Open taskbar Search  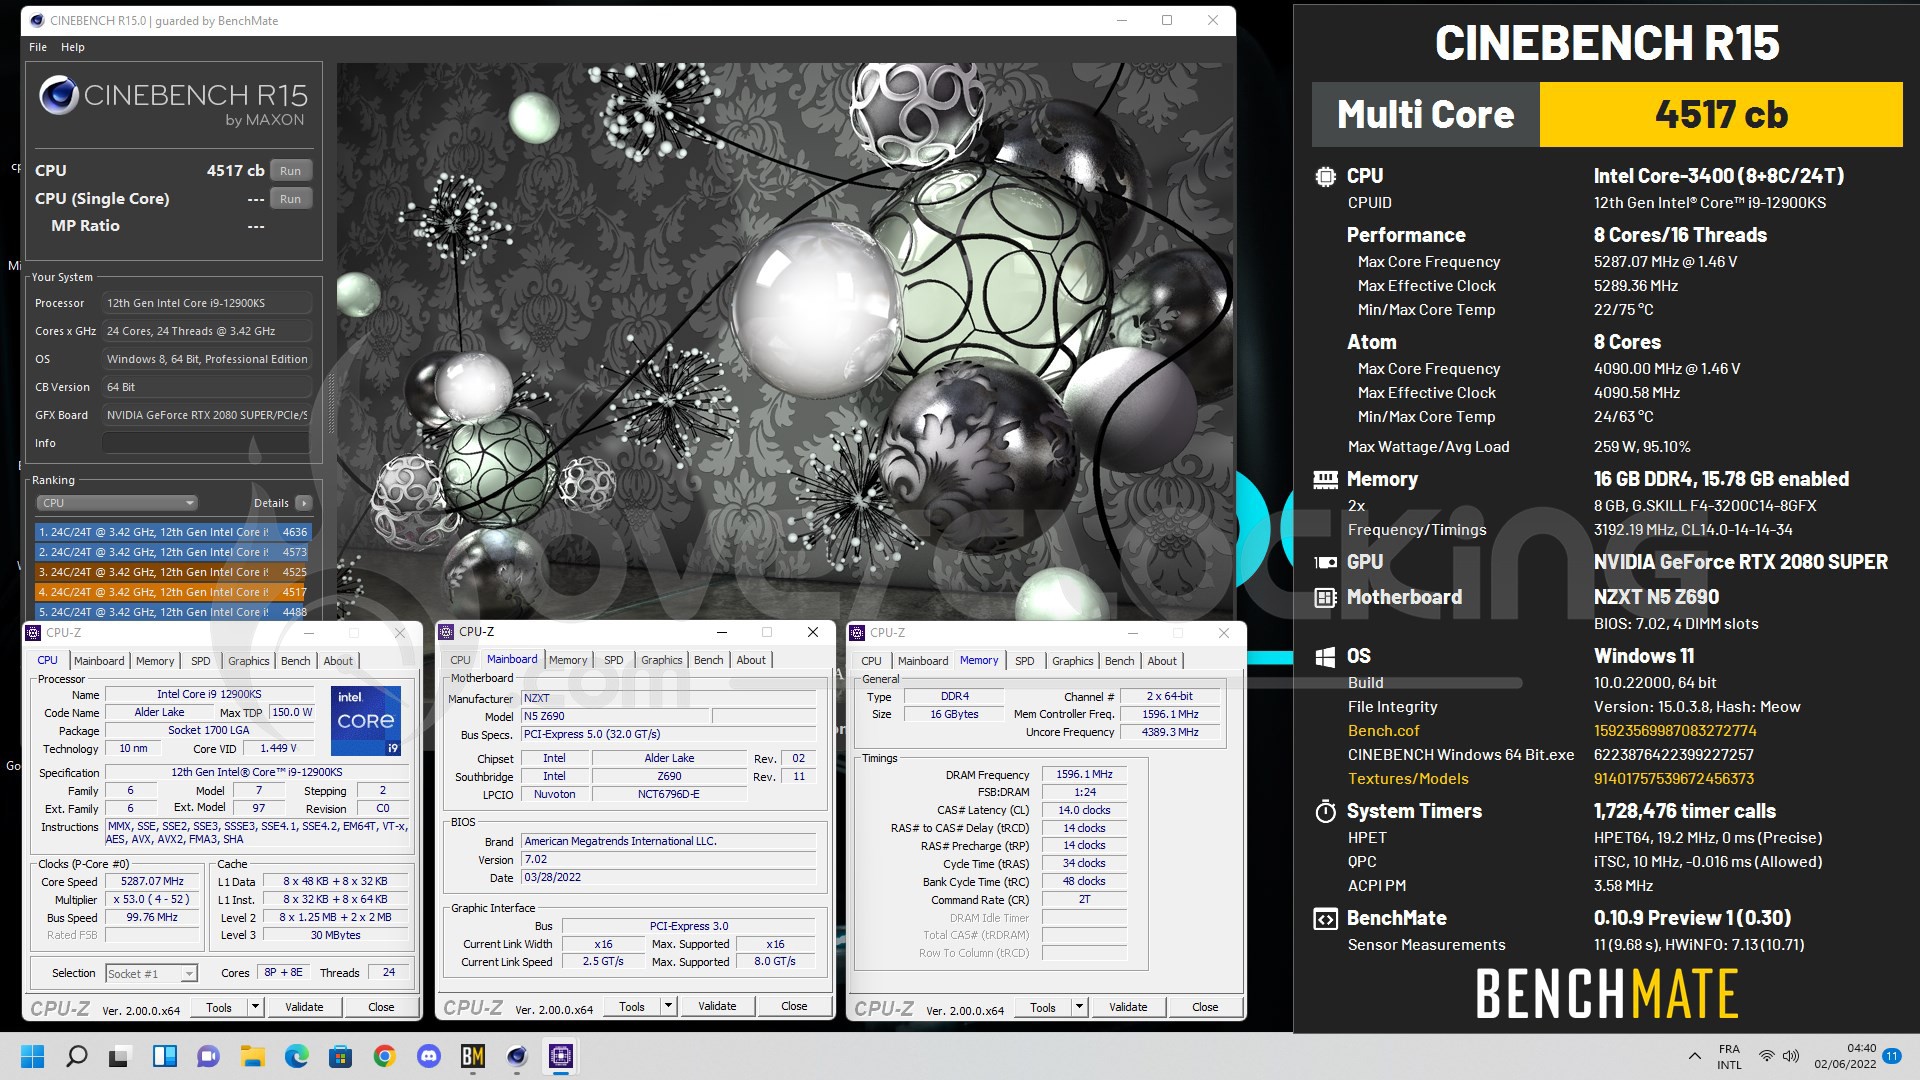pos(77,1056)
